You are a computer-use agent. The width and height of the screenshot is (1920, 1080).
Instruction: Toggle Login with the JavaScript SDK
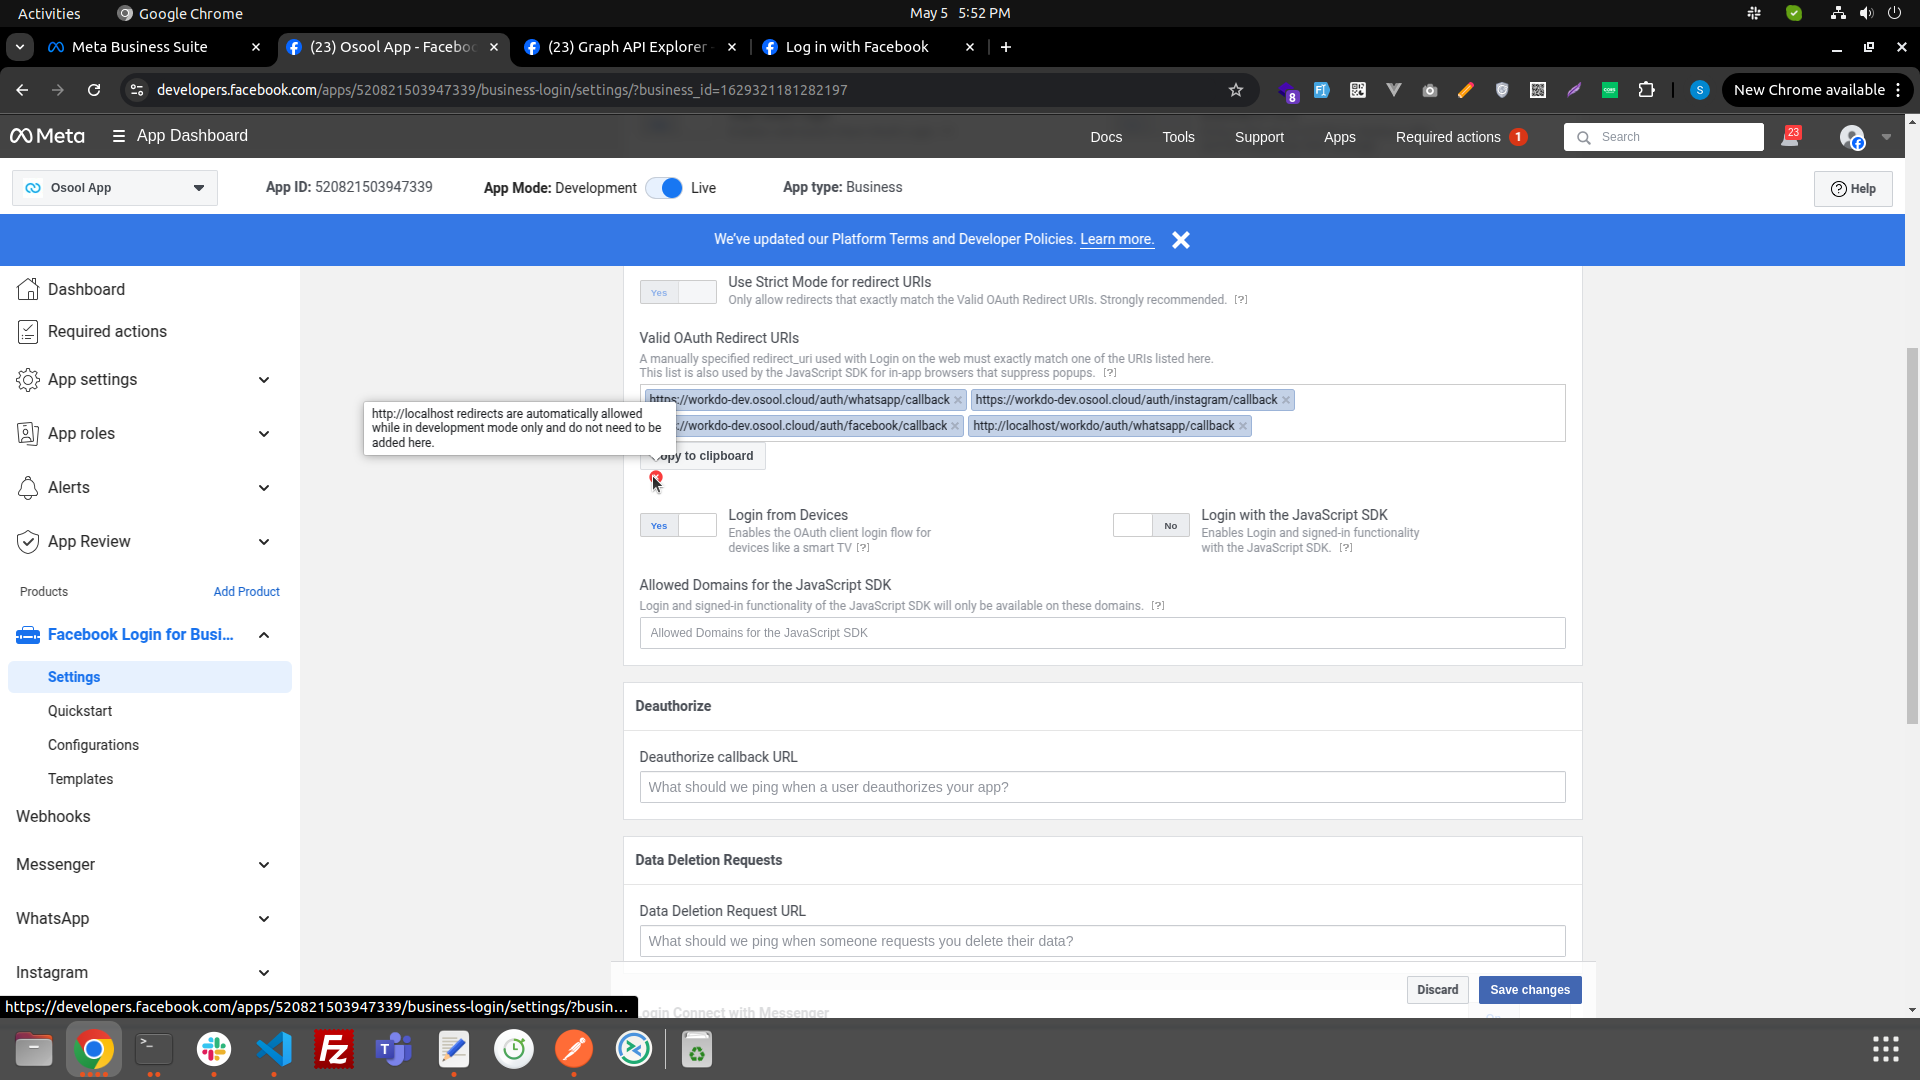pyautogui.click(x=1151, y=526)
